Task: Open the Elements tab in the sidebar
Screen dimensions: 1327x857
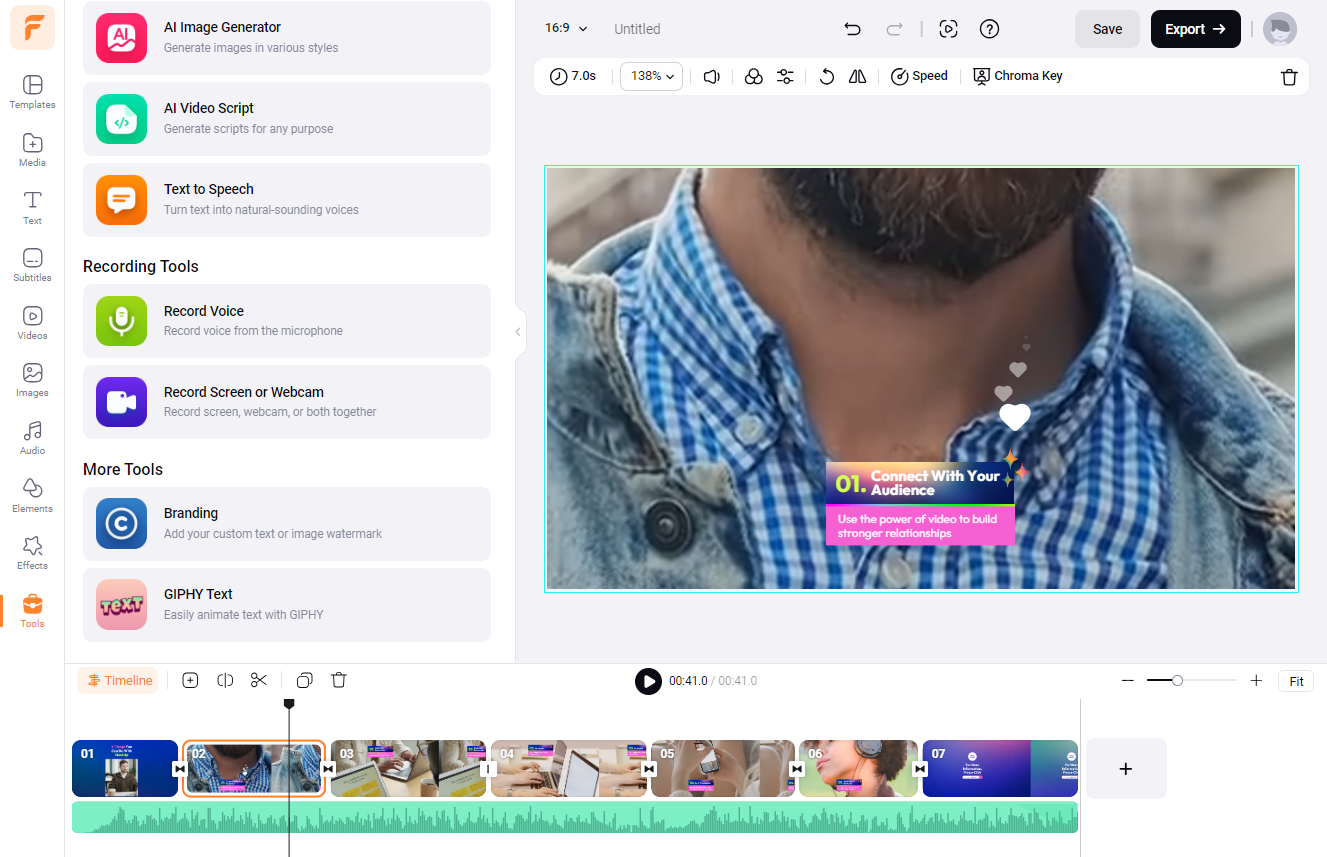Action: tap(32, 495)
